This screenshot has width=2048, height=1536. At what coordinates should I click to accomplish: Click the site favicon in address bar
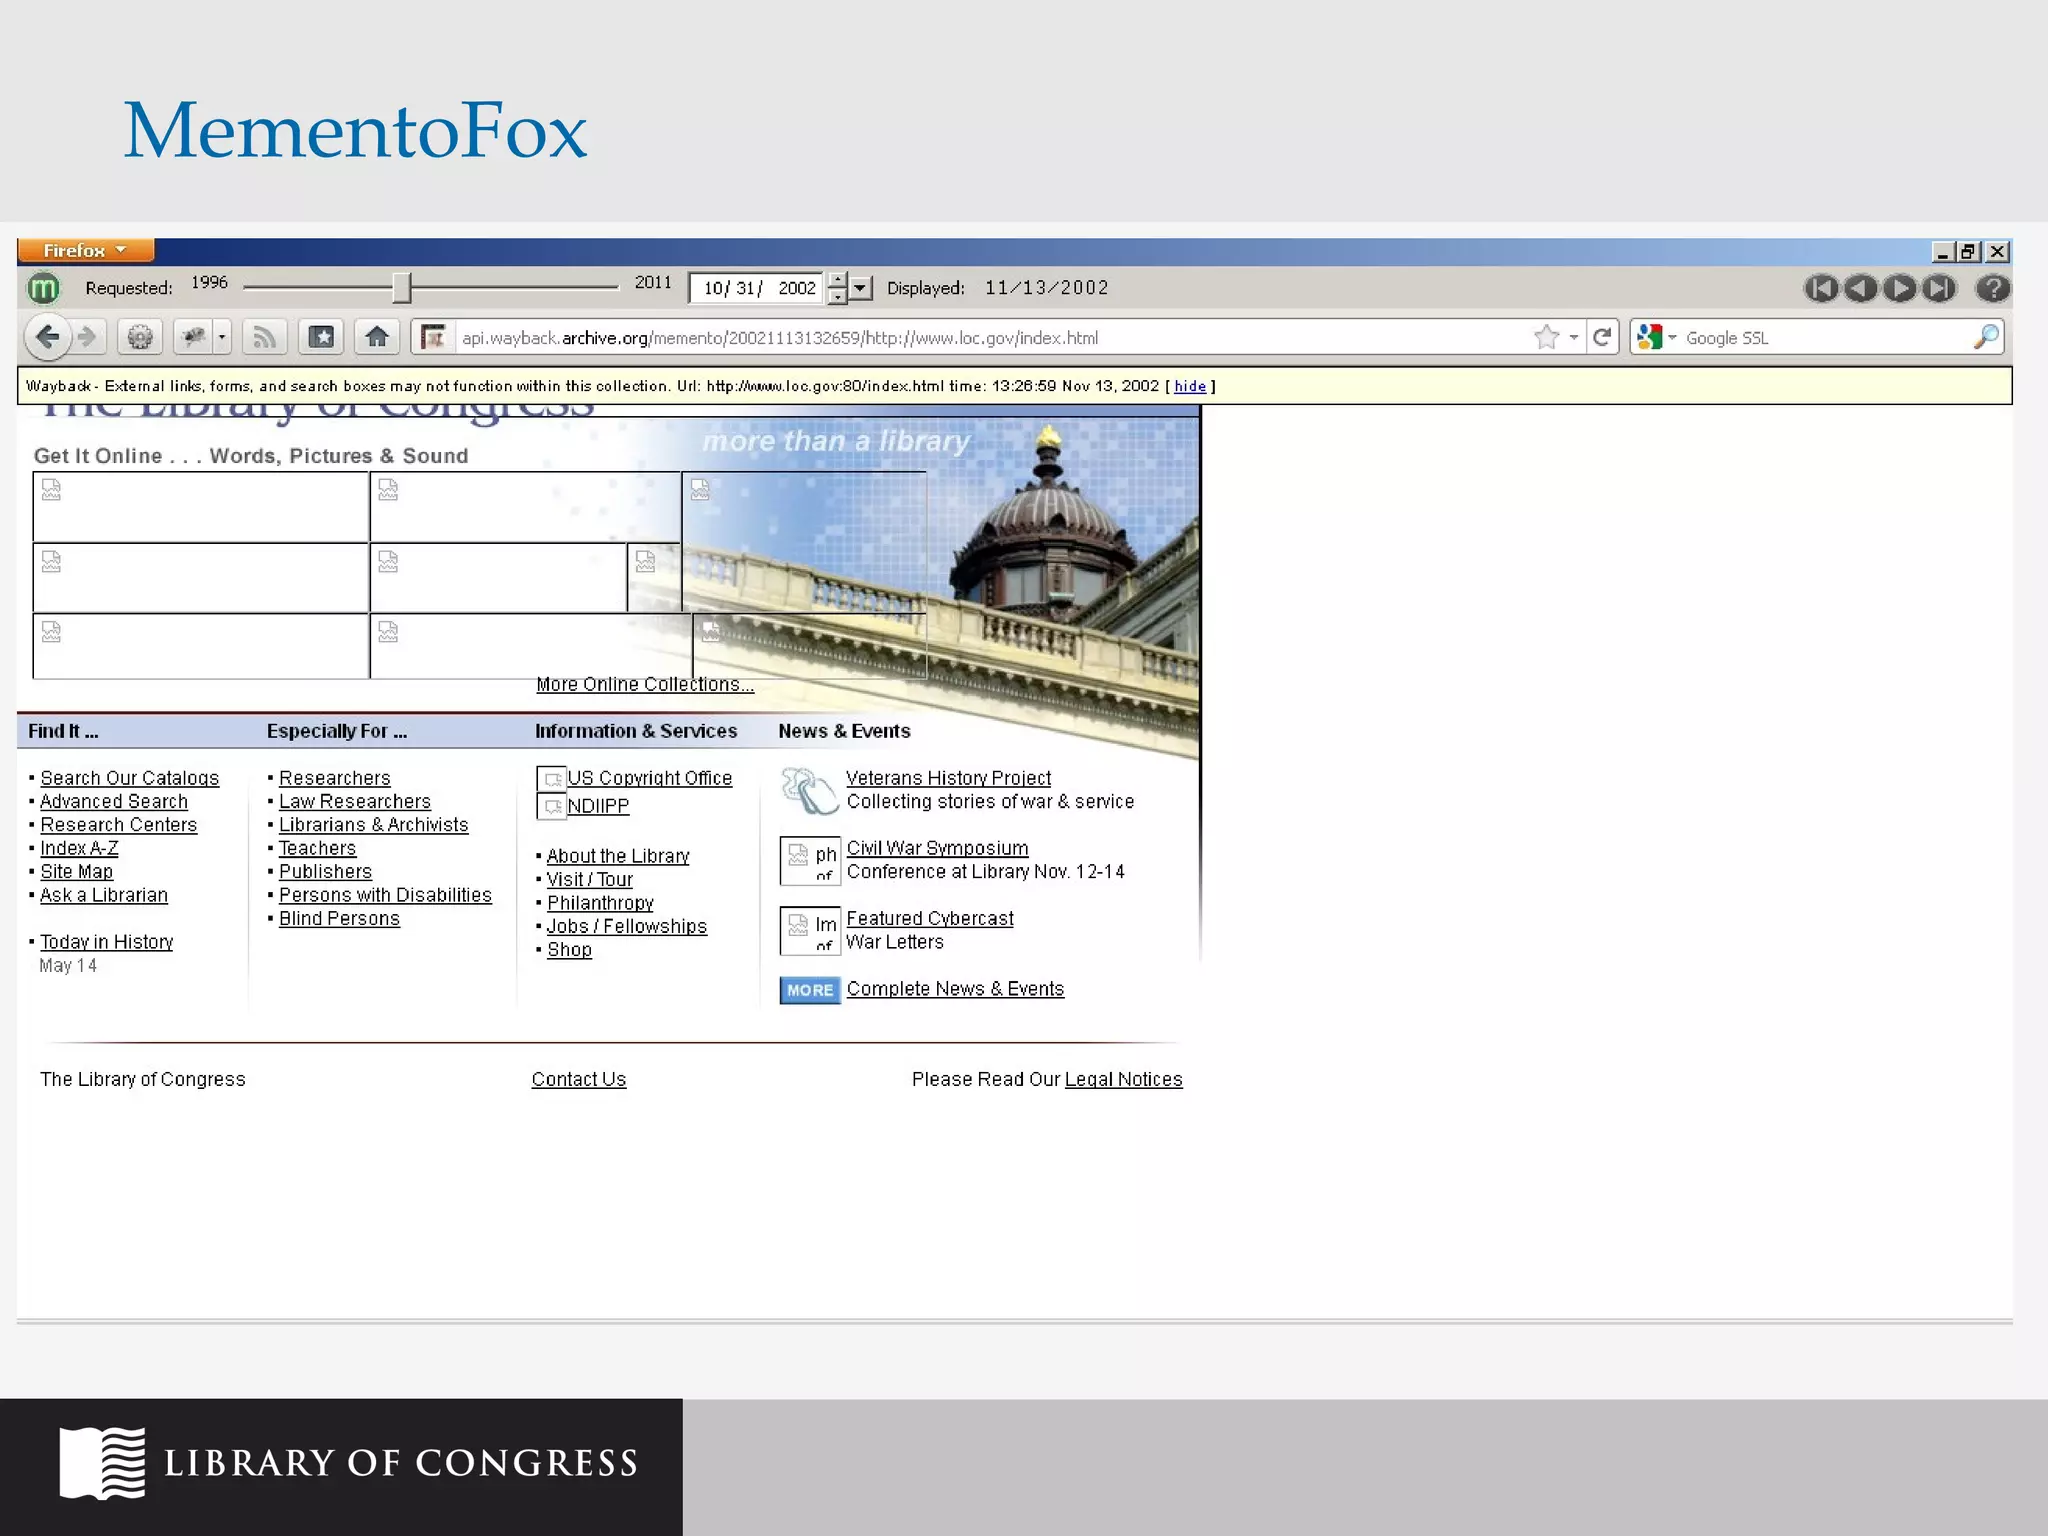tap(433, 338)
